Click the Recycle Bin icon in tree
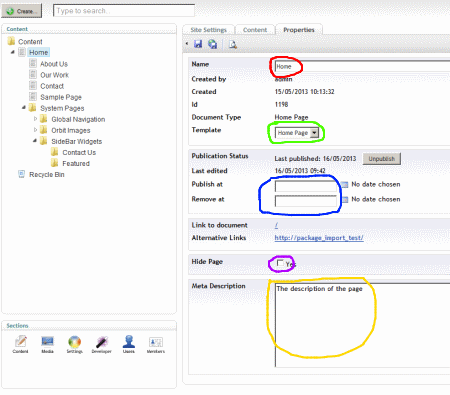 pyautogui.click(x=21, y=174)
